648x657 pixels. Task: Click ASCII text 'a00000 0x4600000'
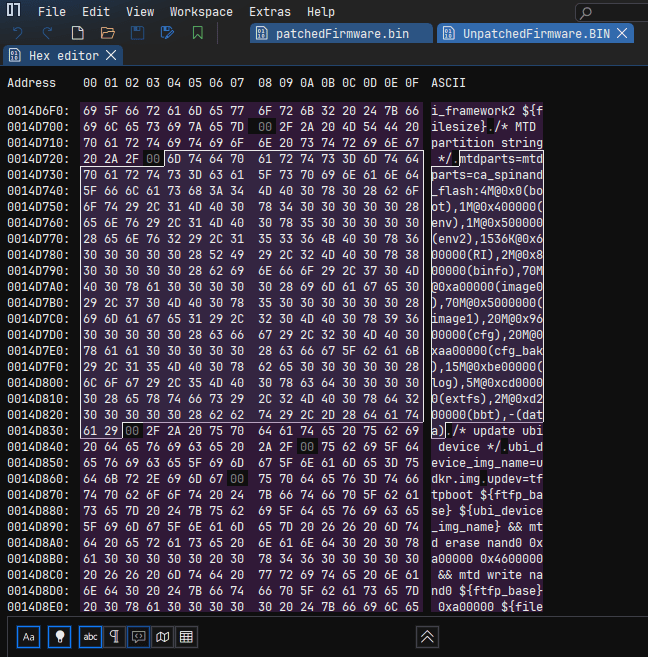[487, 559]
